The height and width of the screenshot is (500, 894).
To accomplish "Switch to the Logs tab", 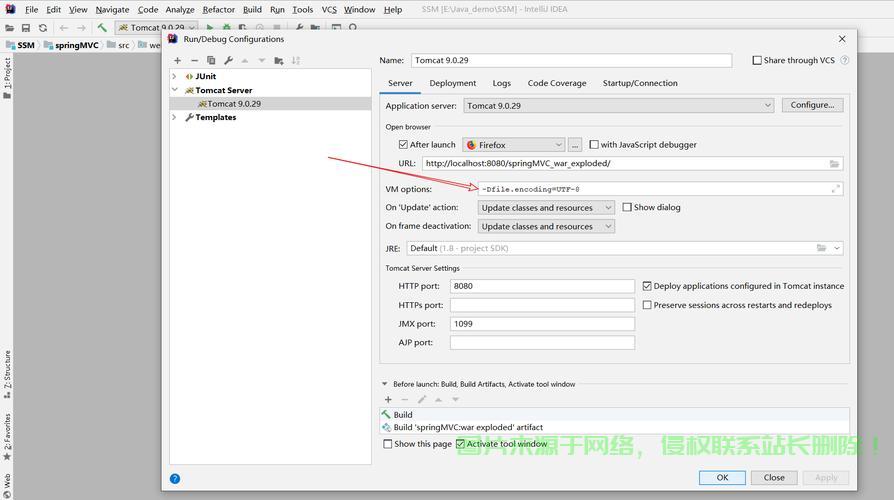I will pos(502,83).
